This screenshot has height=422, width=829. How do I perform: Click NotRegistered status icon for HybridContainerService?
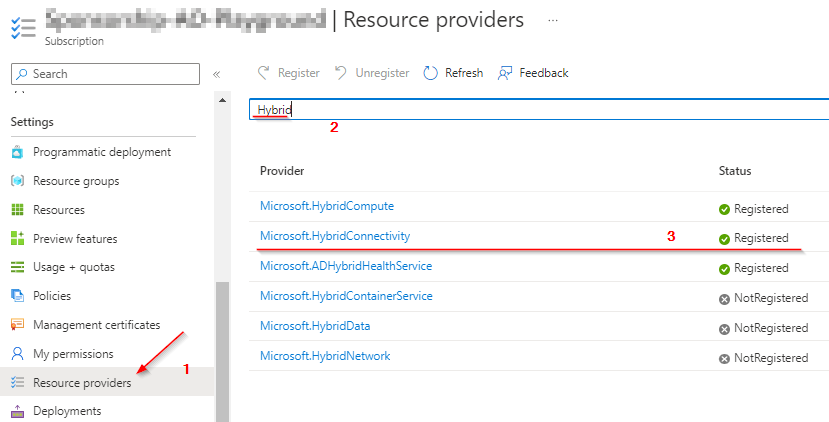click(x=724, y=299)
